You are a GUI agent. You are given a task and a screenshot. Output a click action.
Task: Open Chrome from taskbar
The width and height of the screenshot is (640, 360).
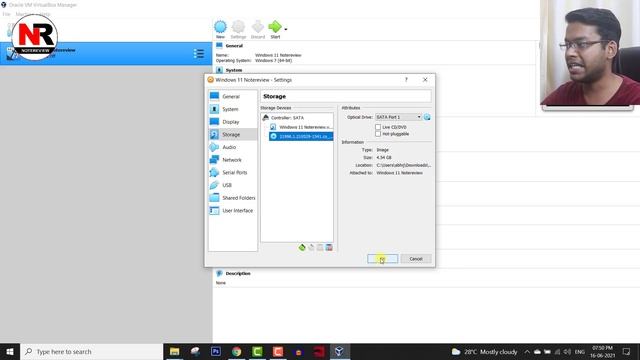point(236,351)
